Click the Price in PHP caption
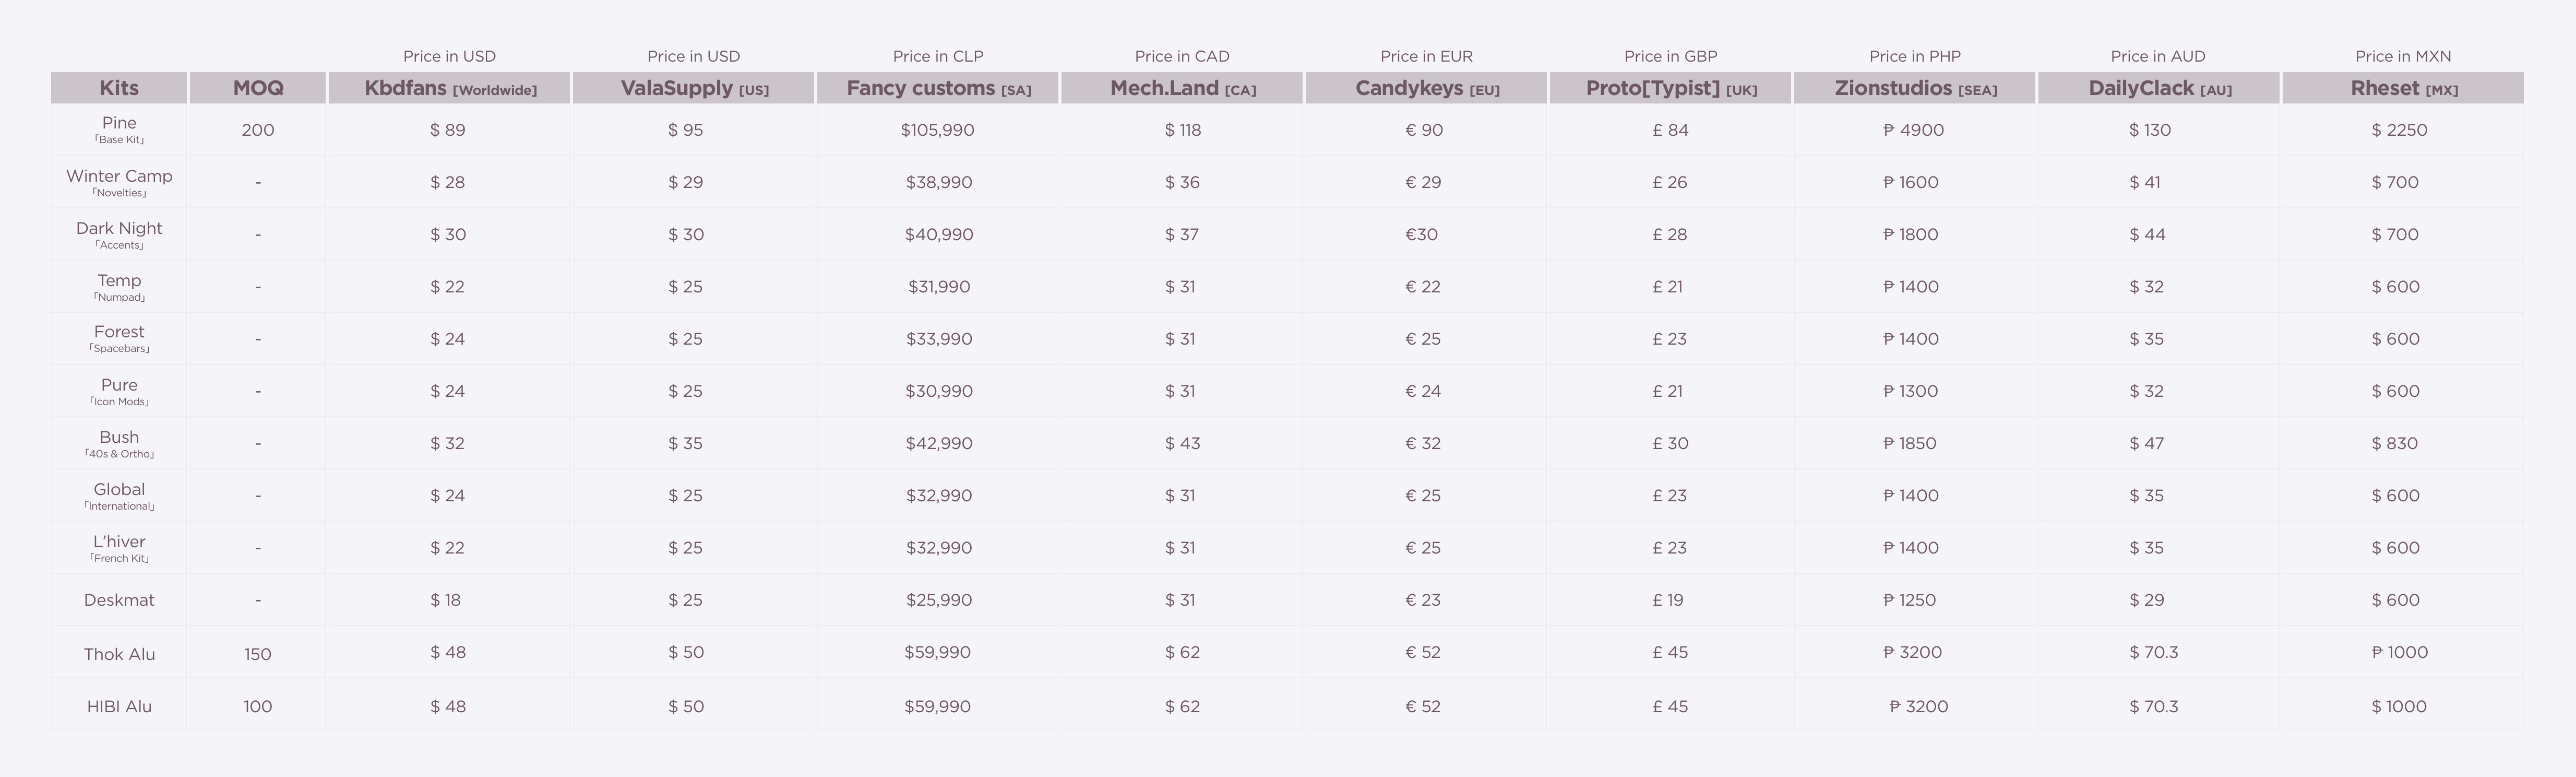2576x777 pixels. pyautogui.click(x=1915, y=56)
